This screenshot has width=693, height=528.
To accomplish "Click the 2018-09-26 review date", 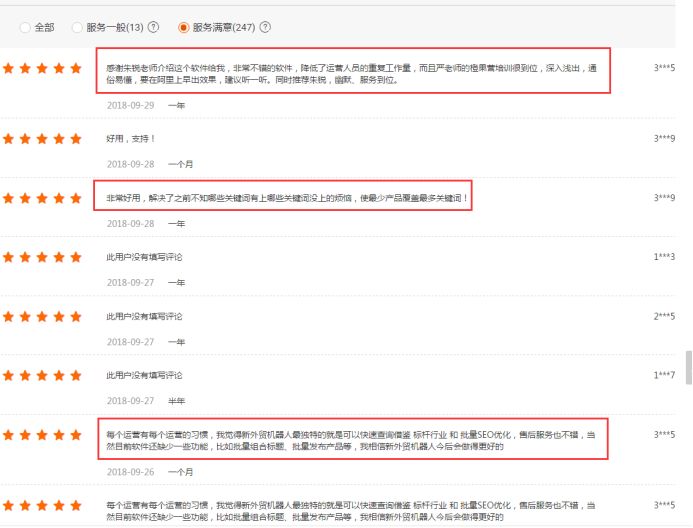I will click(130, 472).
